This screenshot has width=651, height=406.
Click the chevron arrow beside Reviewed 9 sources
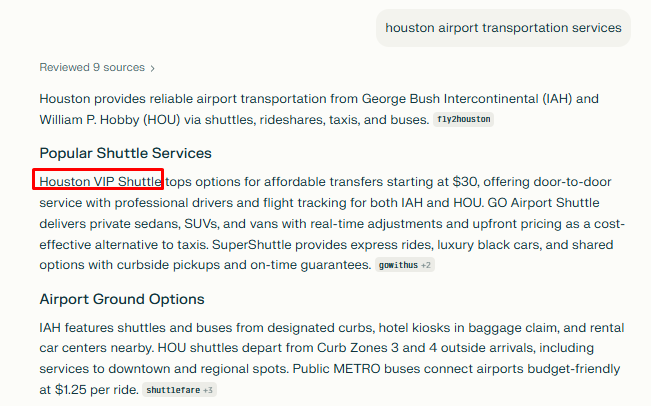(x=153, y=68)
